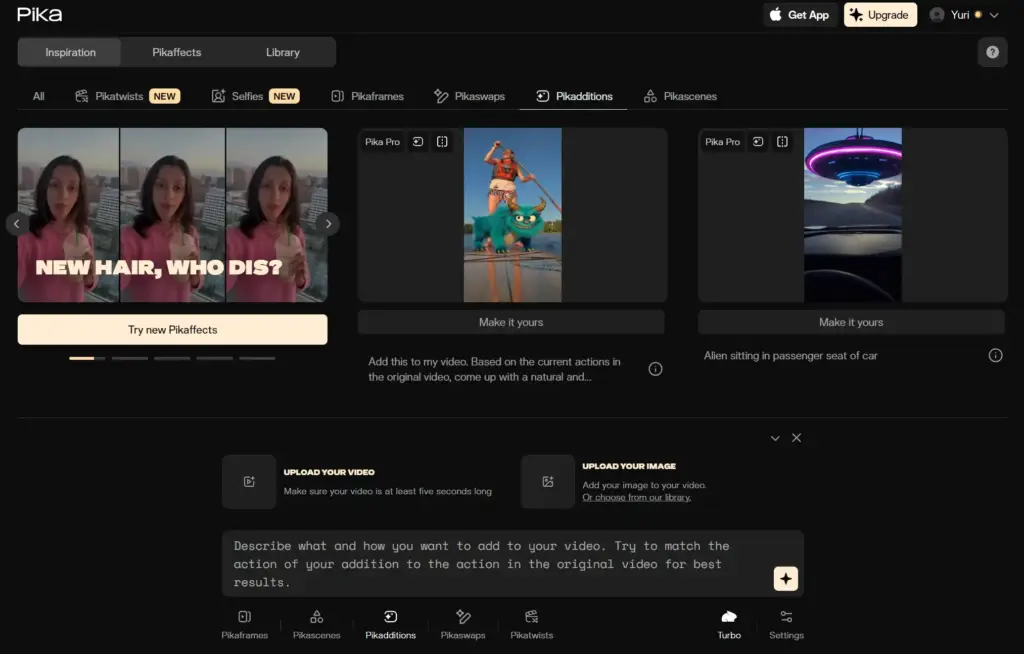The image size is (1024, 654).
Task: Click the upload image icon box
Action: coord(547,482)
